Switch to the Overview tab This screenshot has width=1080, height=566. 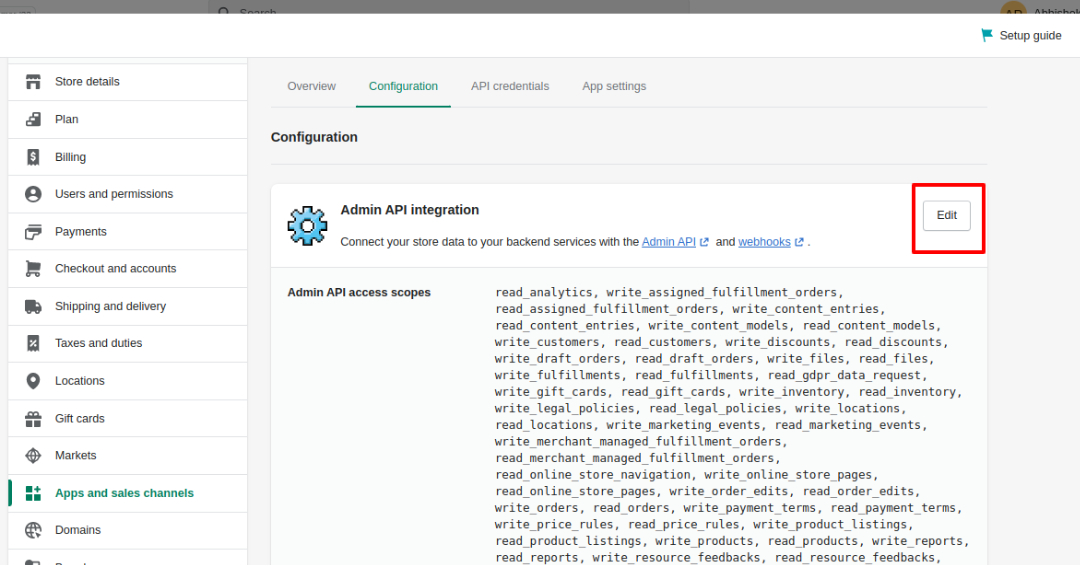[311, 86]
